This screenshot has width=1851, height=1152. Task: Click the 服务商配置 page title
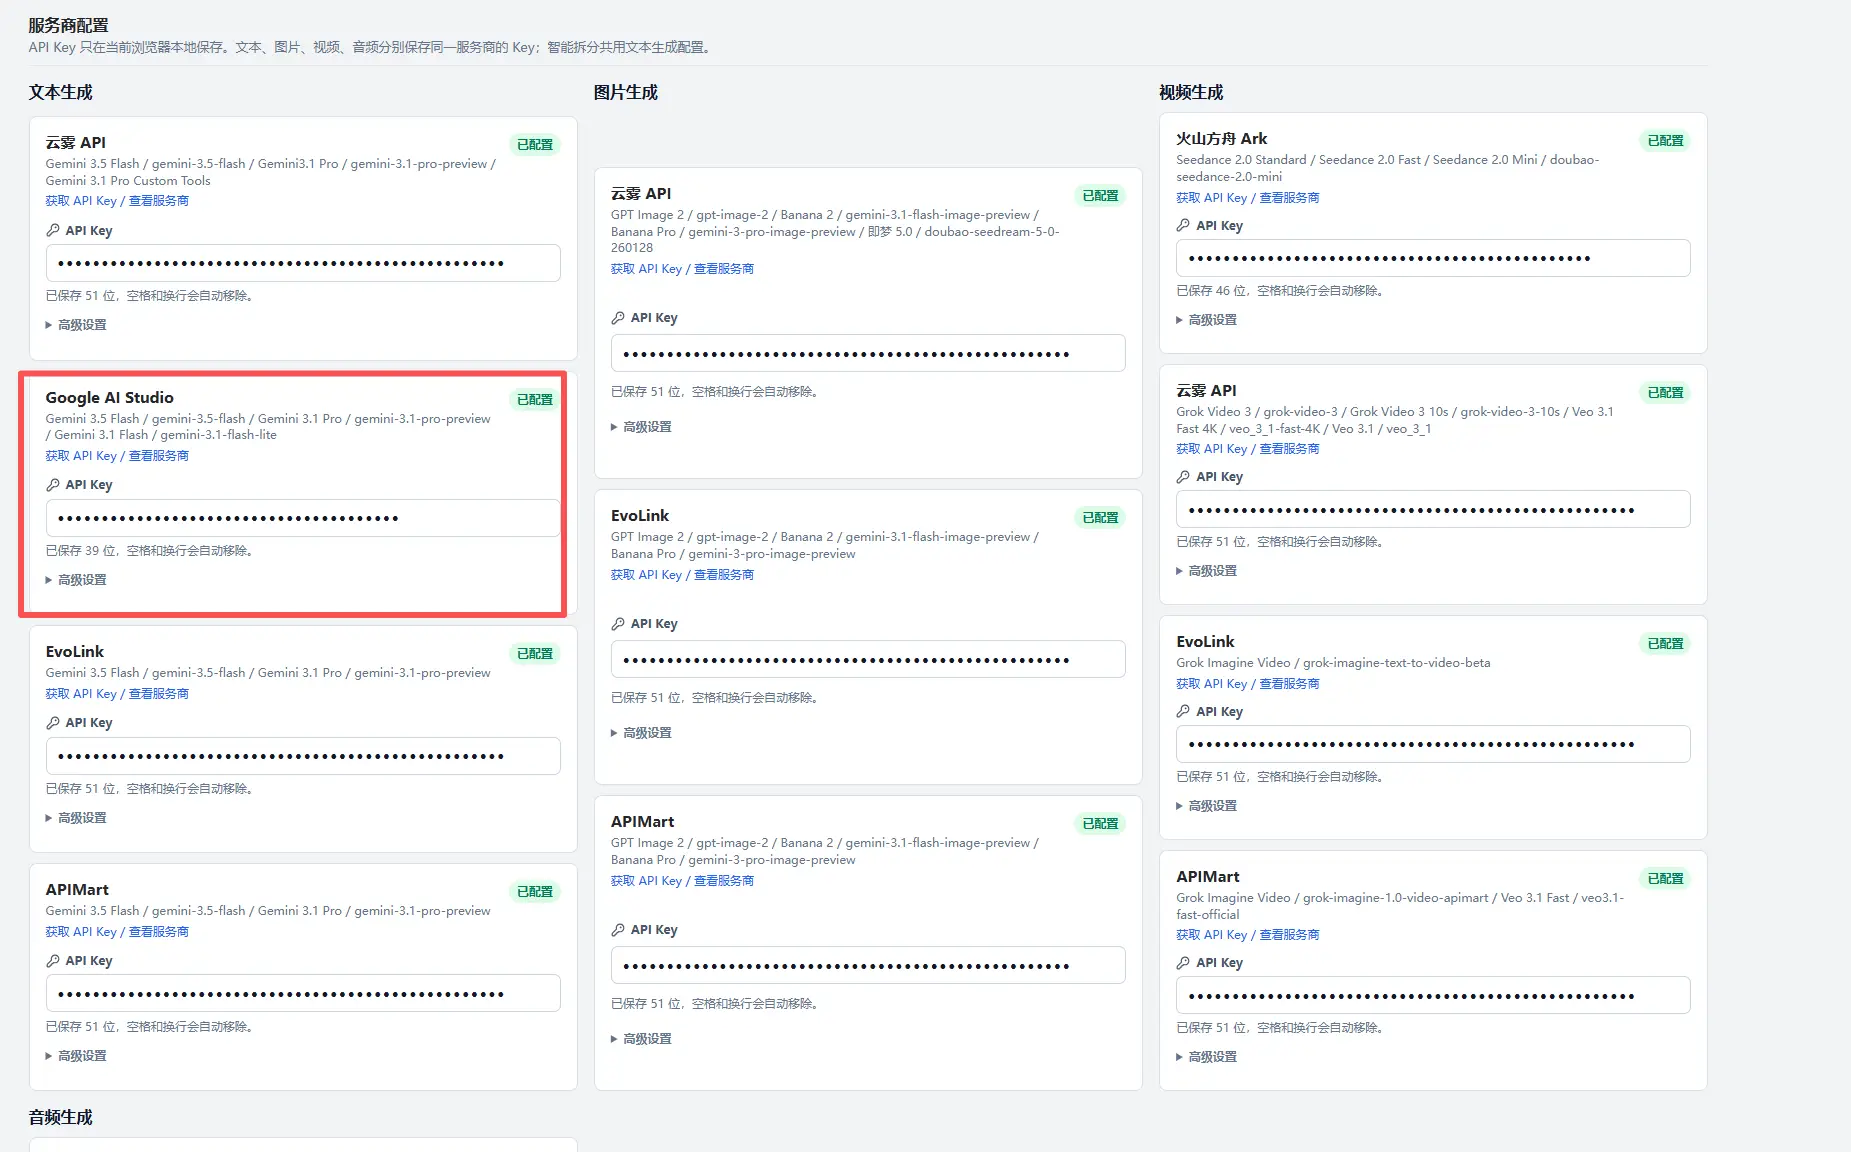pos(68,25)
